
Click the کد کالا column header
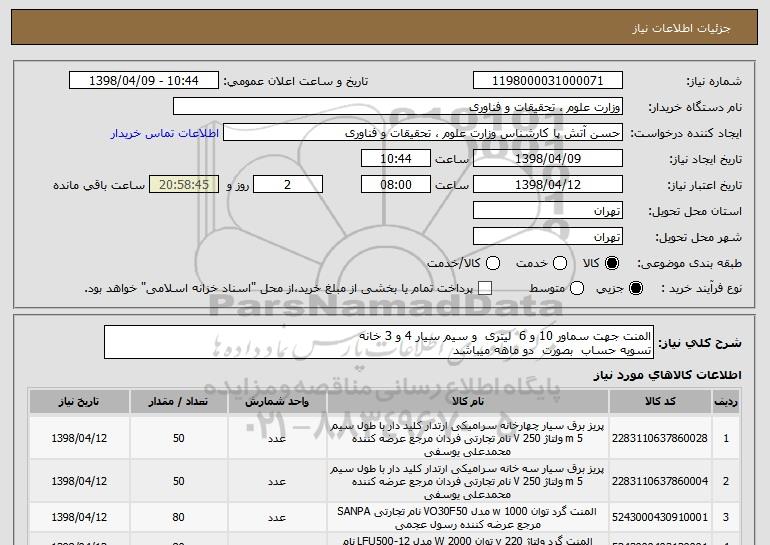660,402
